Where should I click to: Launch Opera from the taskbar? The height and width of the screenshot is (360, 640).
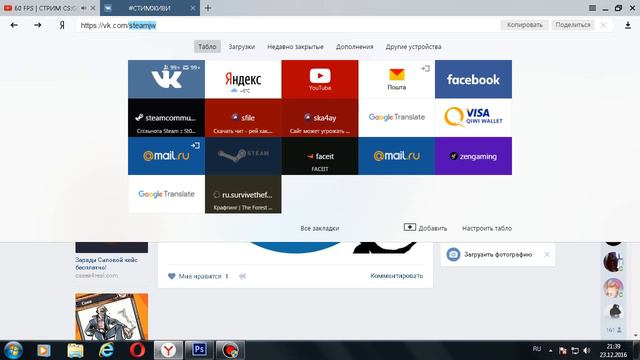(137, 350)
